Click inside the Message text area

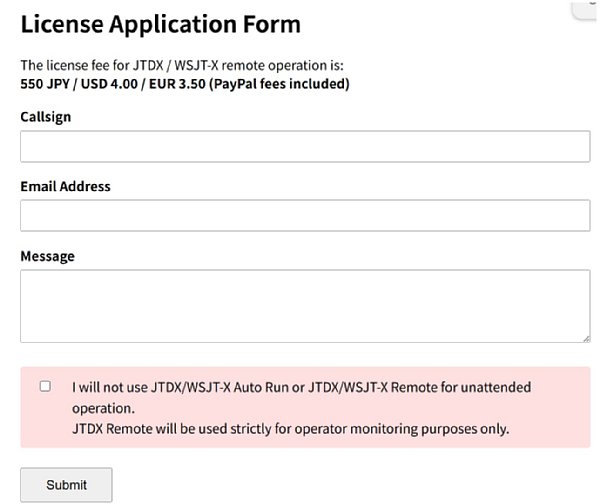point(305,306)
